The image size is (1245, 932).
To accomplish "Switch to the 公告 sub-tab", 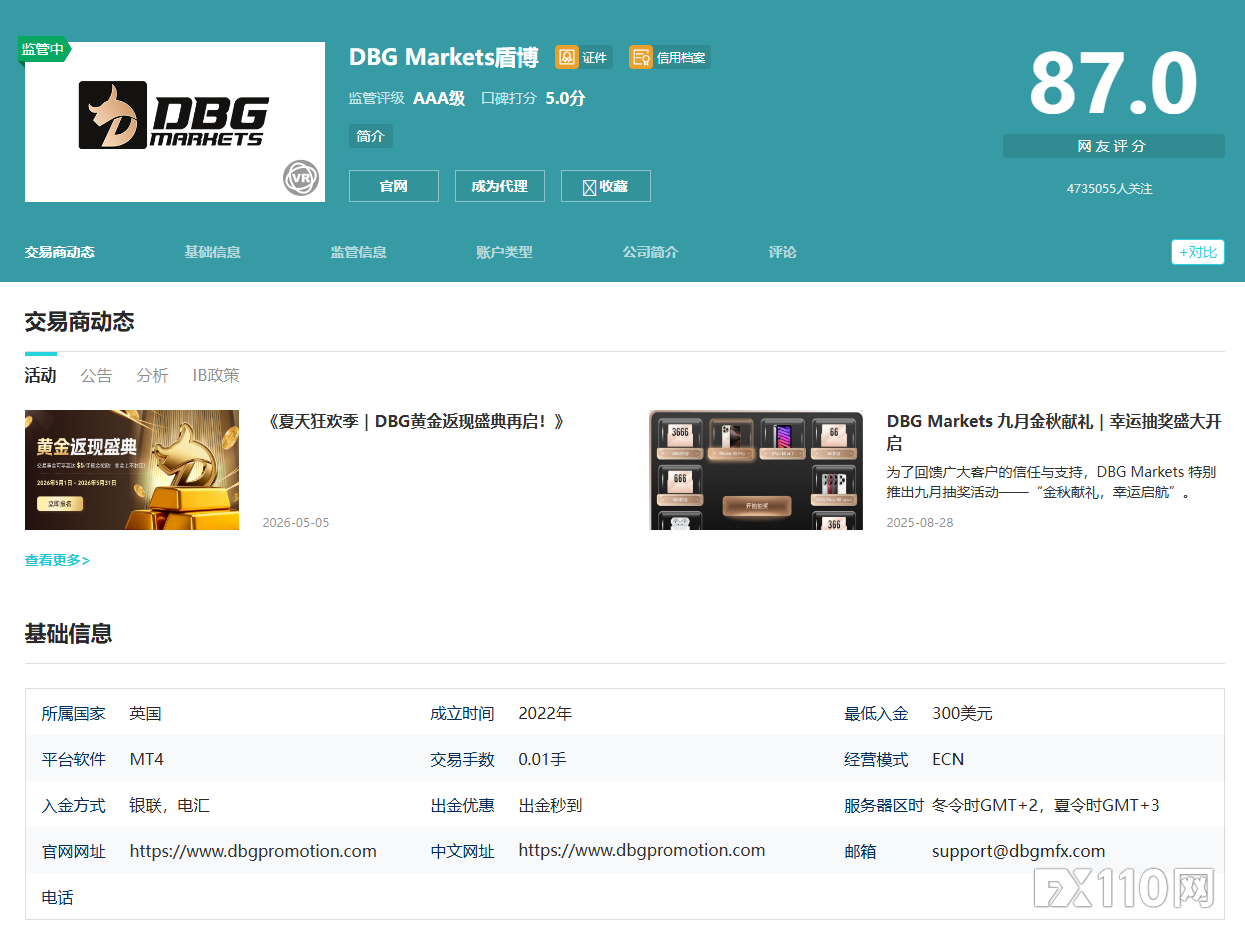I will (x=97, y=376).
